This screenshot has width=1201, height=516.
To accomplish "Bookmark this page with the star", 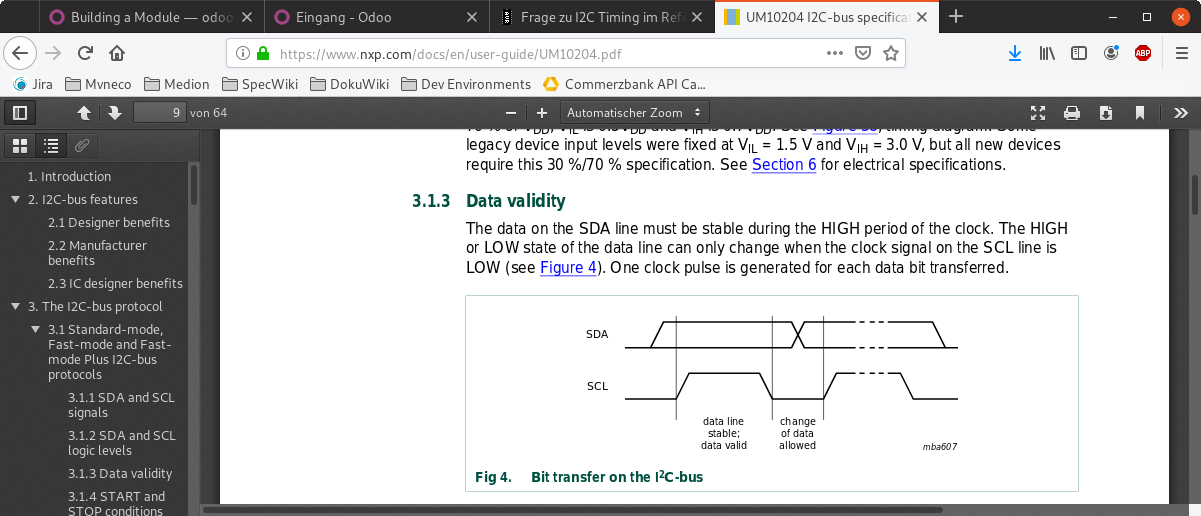I will coord(890,53).
